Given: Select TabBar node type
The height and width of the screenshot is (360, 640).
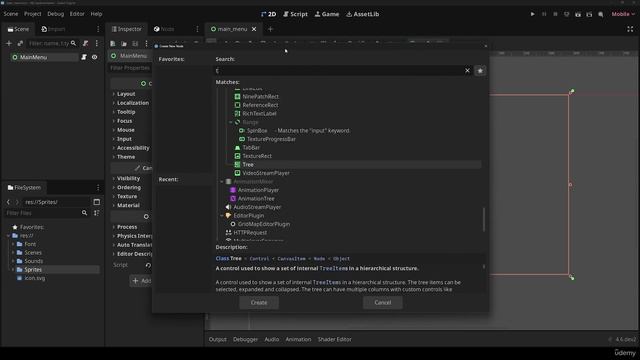Looking at the screenshot, I should click(x=251, y=148).
